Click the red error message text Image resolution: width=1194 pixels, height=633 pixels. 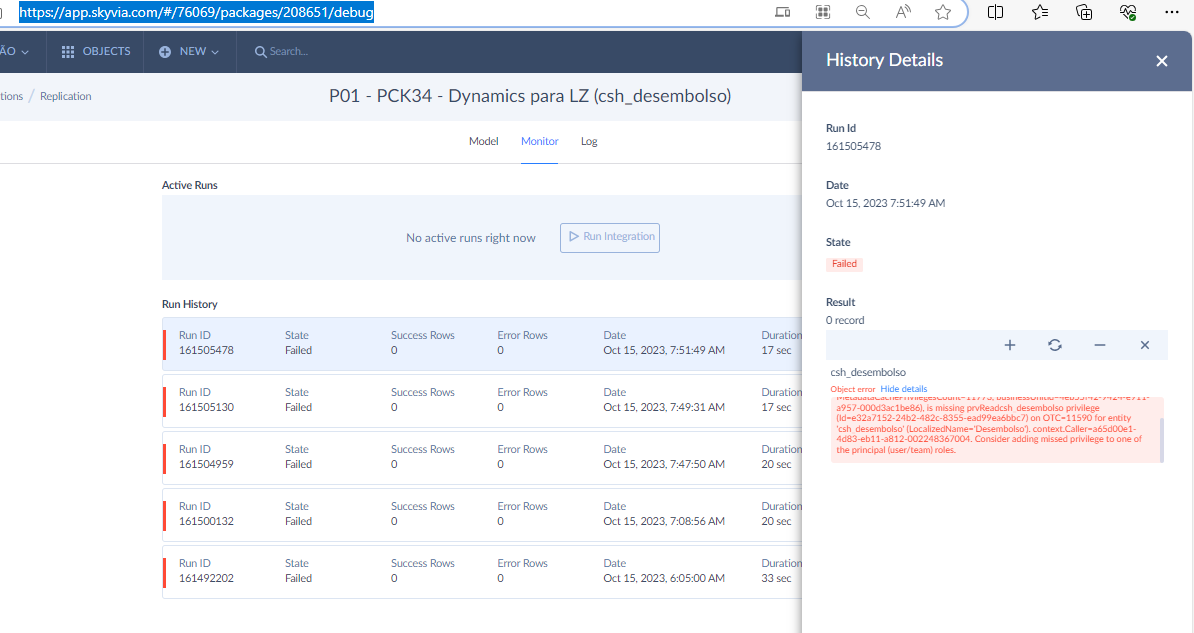coord(993,429)
